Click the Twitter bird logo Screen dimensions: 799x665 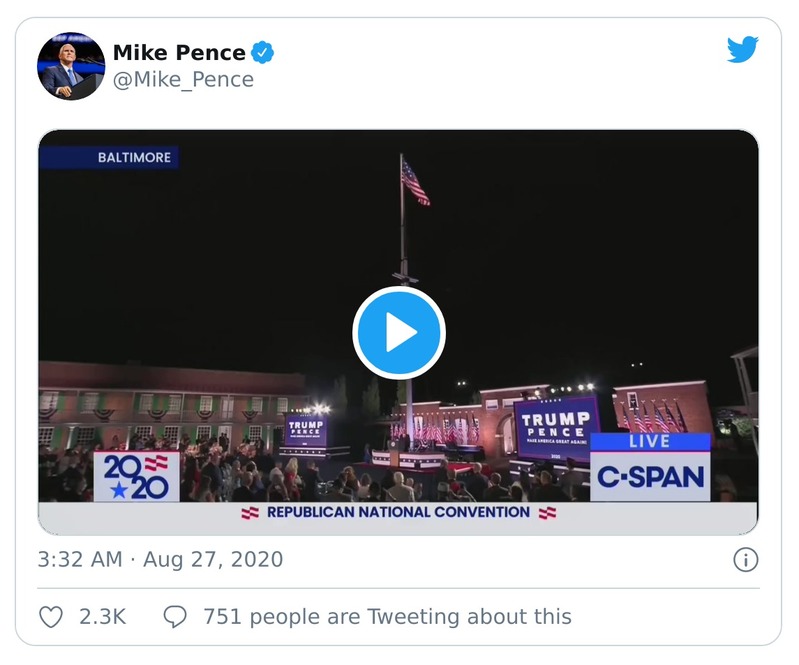(x=742, y=51)
